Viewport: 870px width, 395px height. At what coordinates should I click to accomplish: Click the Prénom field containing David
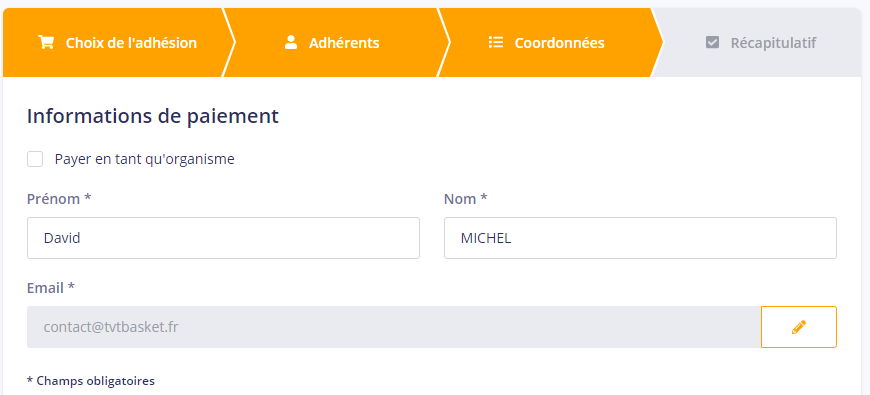(223, 238)
